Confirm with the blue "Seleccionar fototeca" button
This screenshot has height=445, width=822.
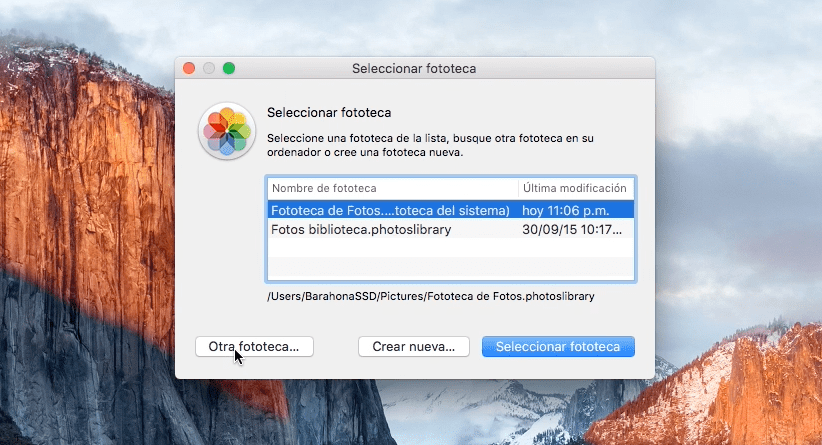(557, 346)
